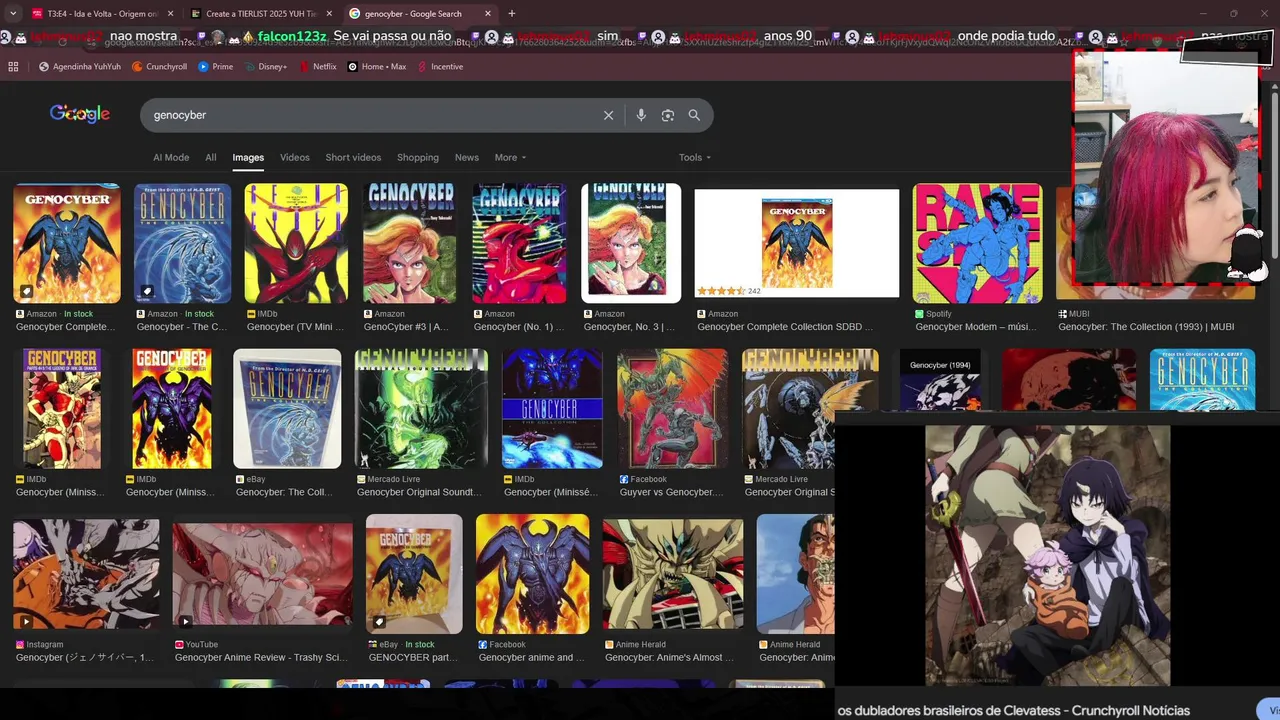This screenshot has width=1280, height=720.
Task: Open the apps grid in bookmarks bar
Action: [x=13, y=67]
